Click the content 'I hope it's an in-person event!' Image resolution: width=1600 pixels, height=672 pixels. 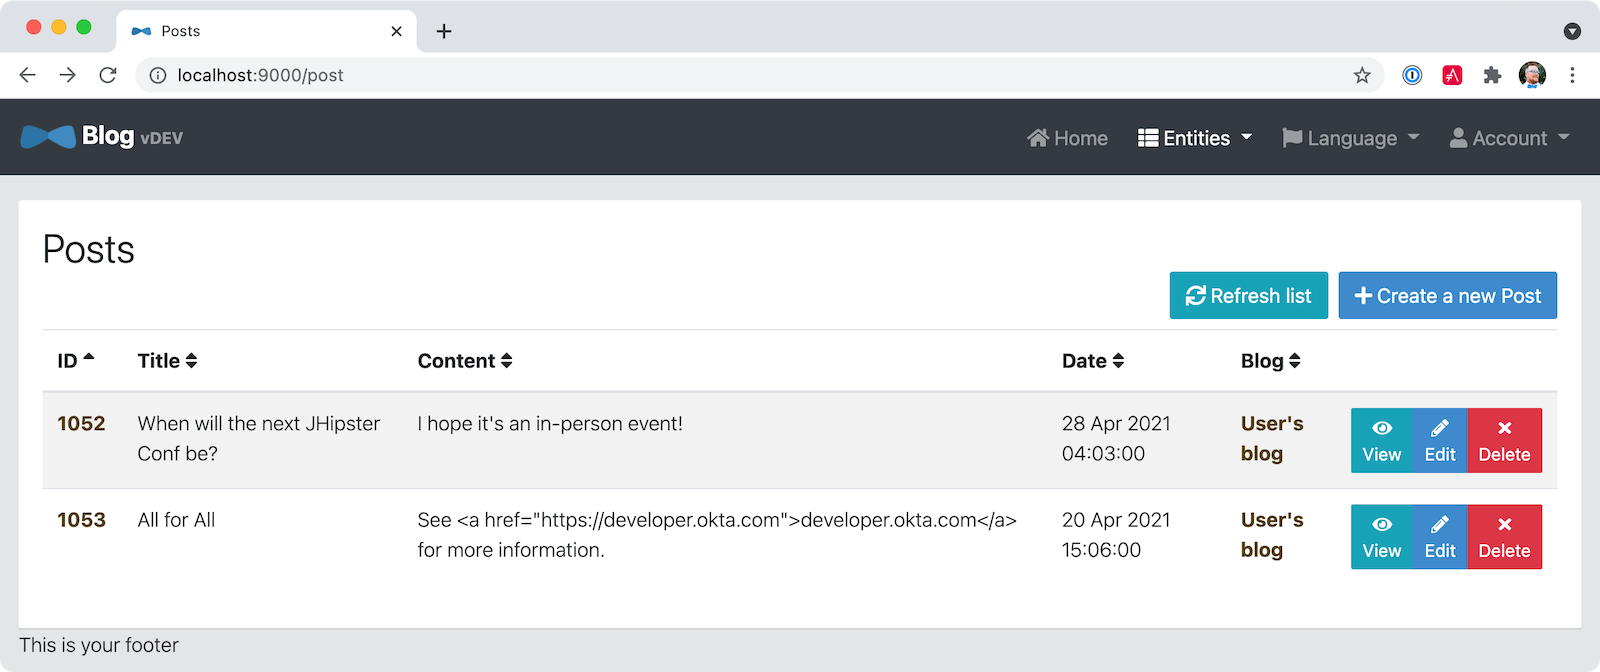coord(550,424)
